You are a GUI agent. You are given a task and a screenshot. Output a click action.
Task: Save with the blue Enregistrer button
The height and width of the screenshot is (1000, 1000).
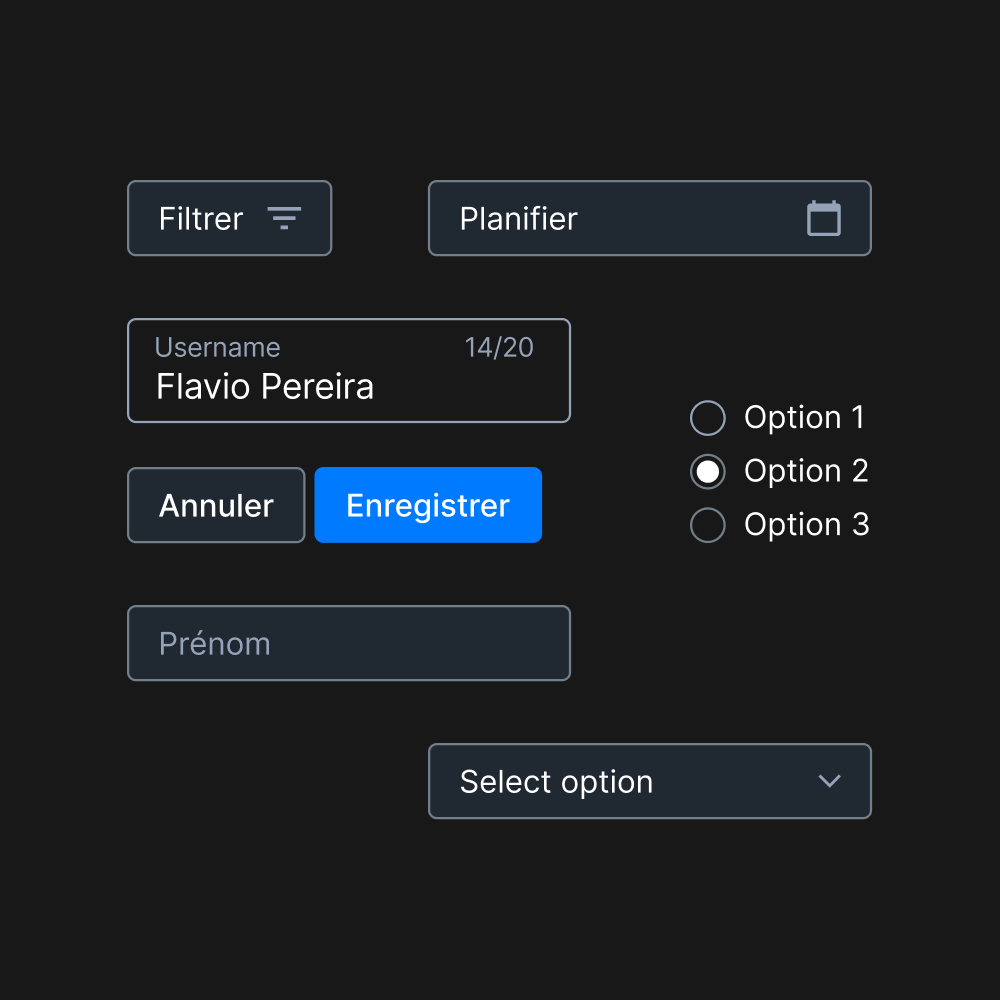coord(428,505)
